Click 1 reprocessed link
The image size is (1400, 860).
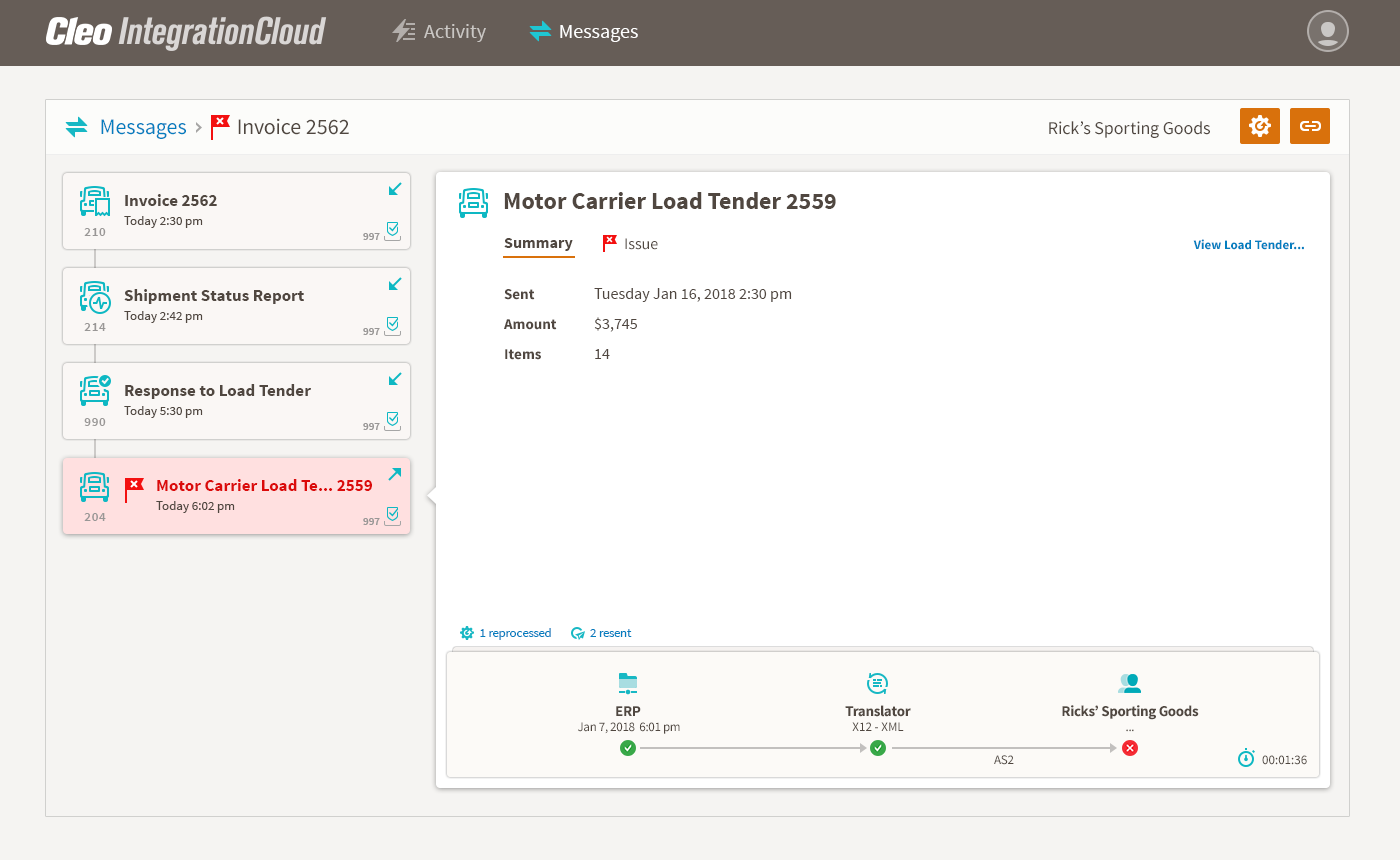click(505, 633)
